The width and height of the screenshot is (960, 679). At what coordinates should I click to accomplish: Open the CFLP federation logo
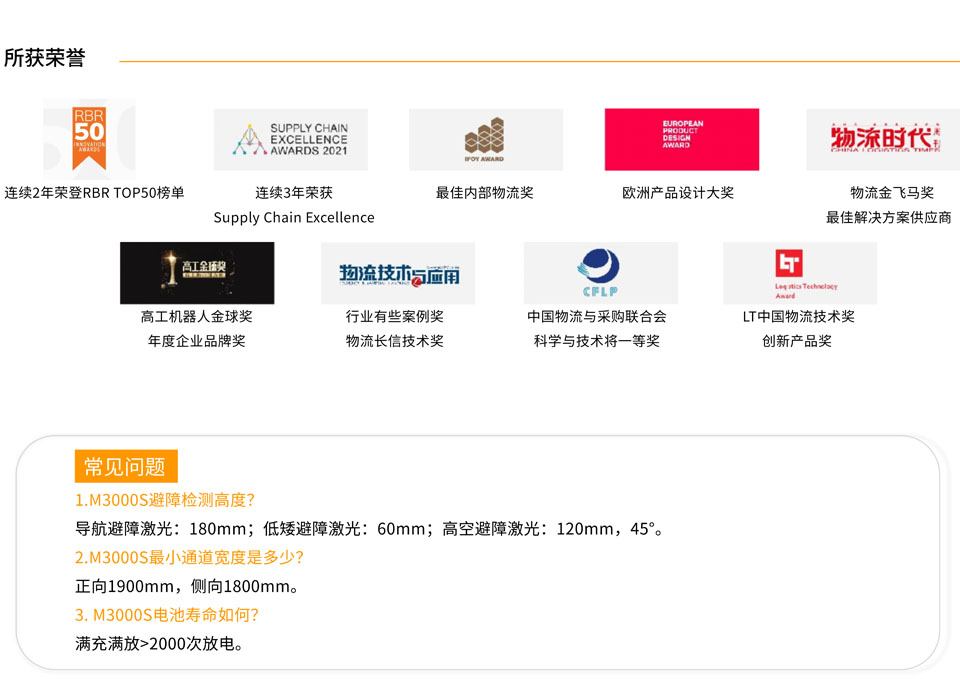pyautogui.click(x=600, y=273)
